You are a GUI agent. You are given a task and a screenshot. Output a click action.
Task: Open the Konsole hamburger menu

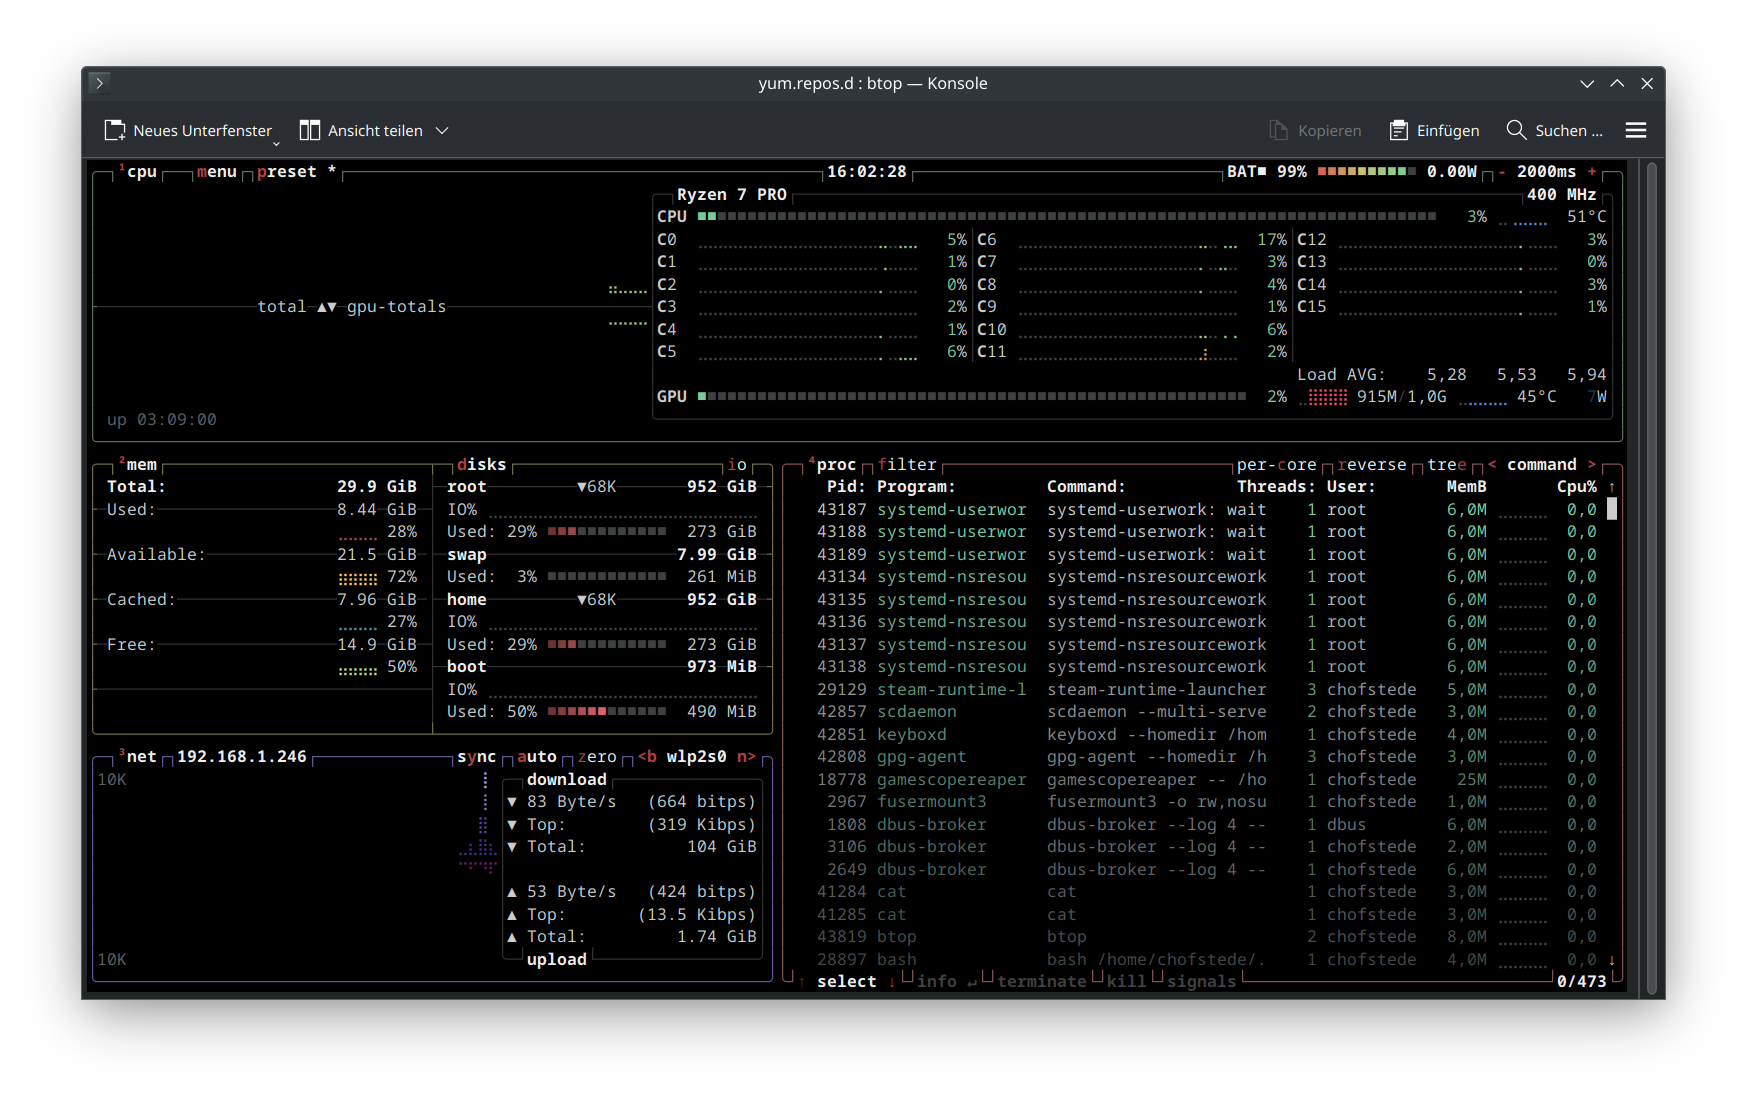[1635, 131]
